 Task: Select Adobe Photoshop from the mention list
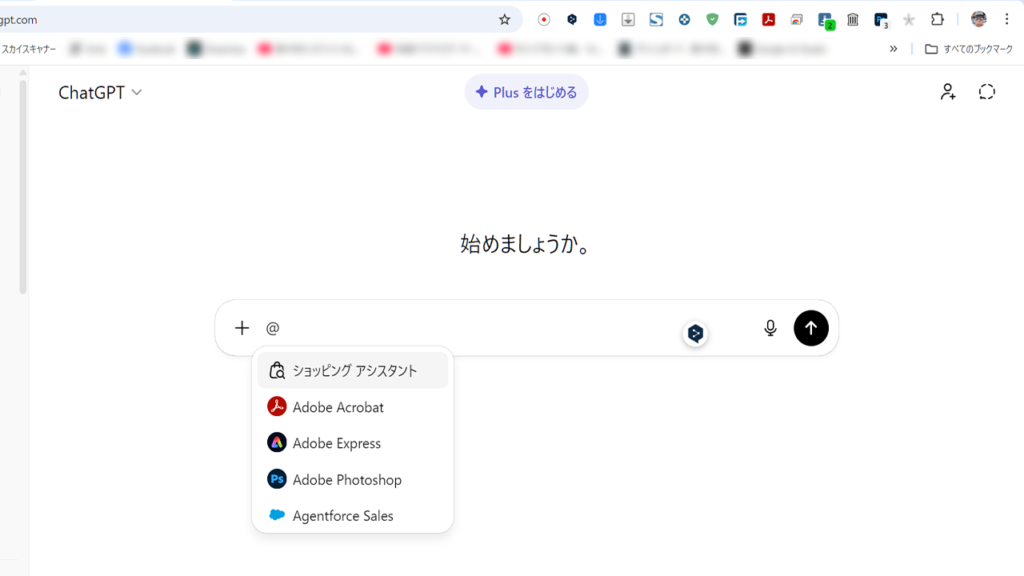click(x=346, y=480)
